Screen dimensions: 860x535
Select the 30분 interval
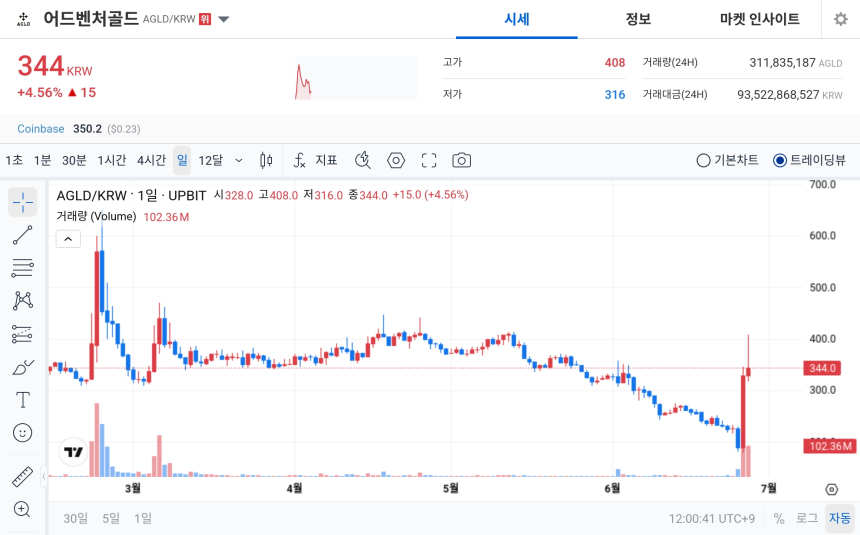[74, 160]
